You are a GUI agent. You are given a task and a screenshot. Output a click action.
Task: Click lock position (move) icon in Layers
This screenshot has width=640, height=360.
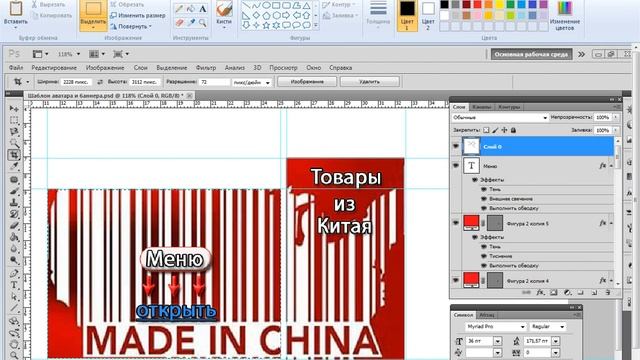pos(504,130)
